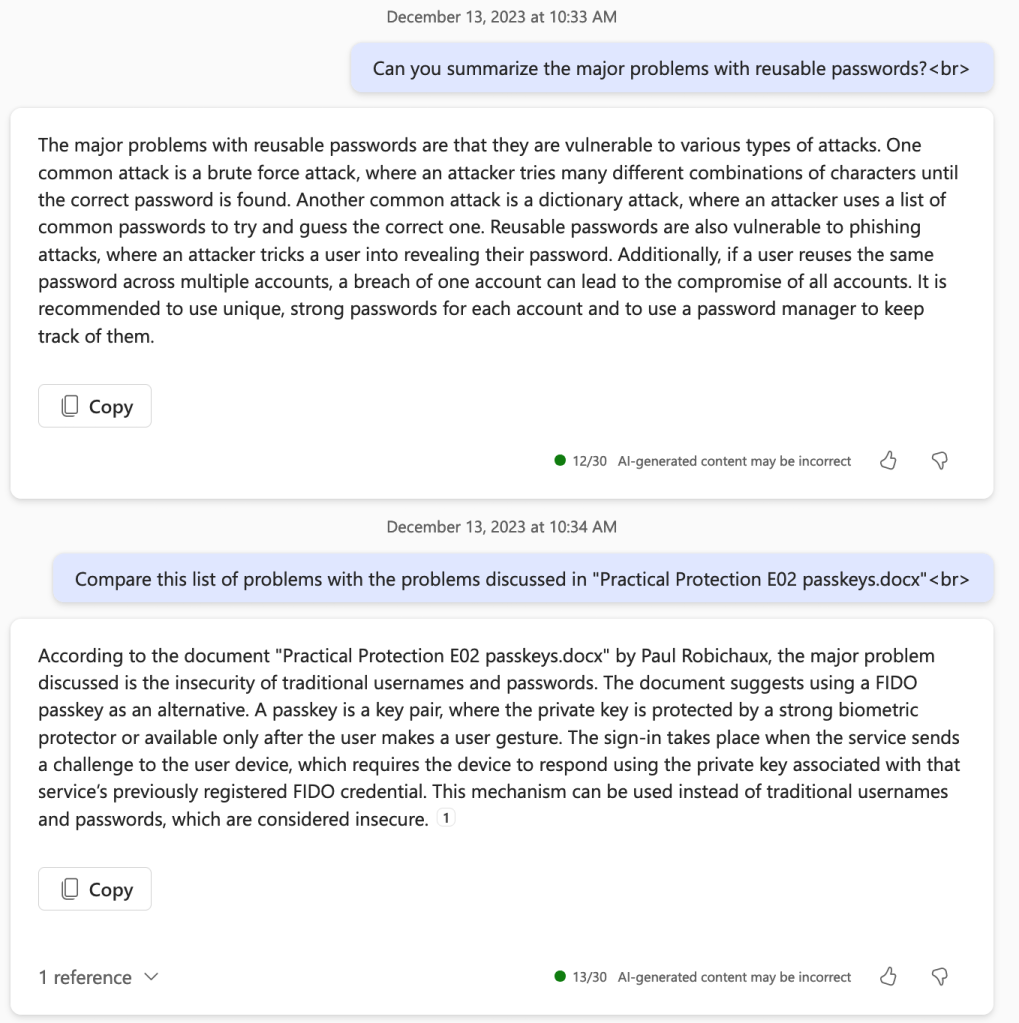1019x1023 pixels.
Task: Click the paragraph about Paul Robichaux's document
Action: click(x=499, y=738)
